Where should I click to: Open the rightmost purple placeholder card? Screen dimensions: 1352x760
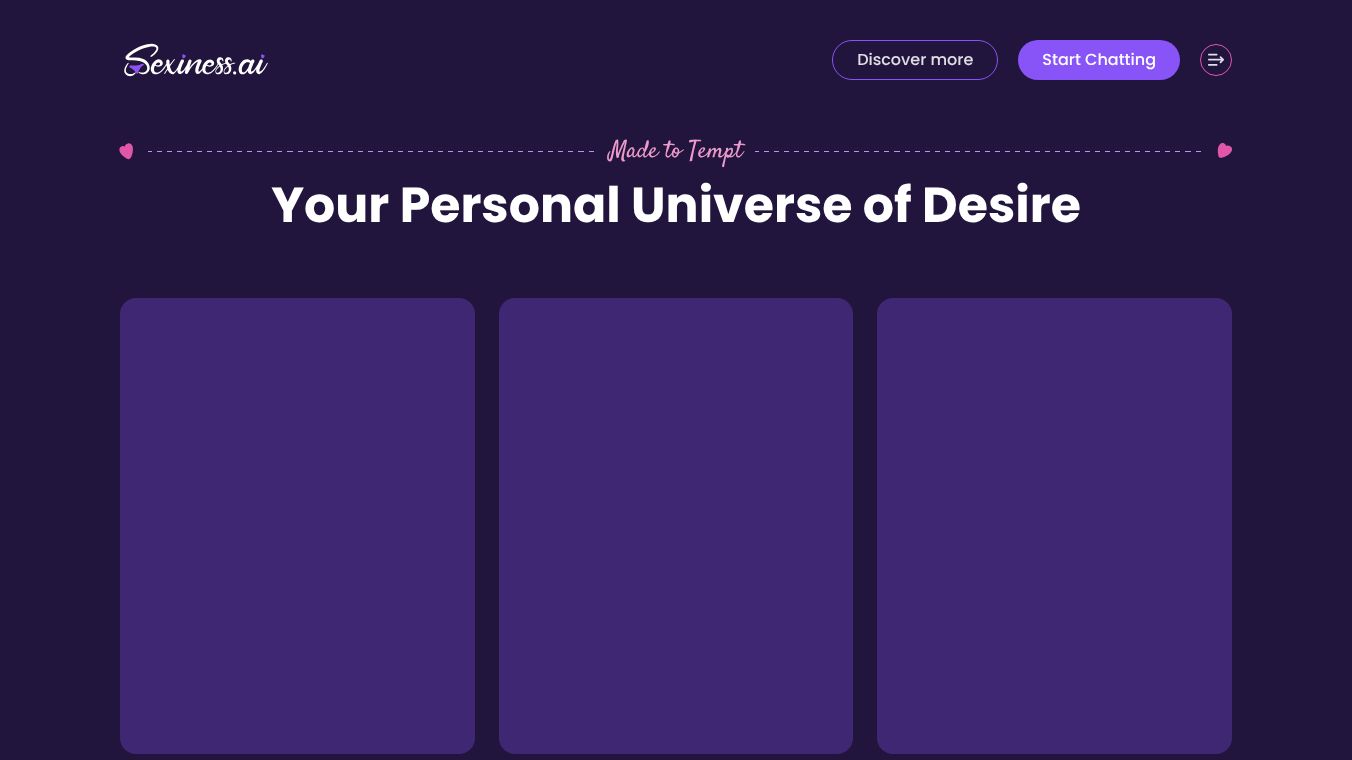(x=1054, y=526)
